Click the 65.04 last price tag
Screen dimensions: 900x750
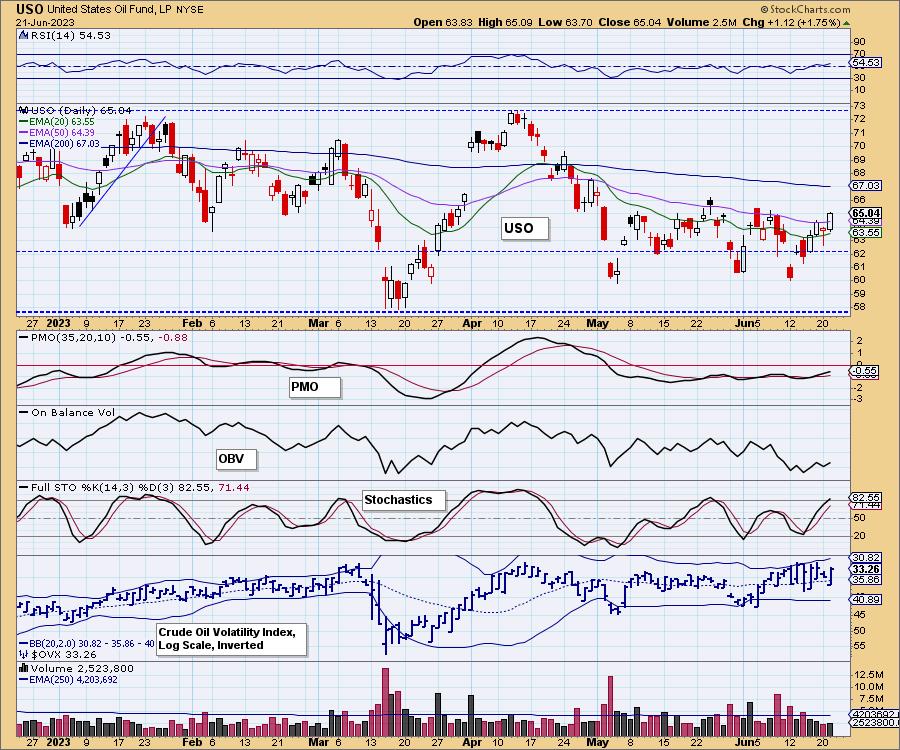[866, 213]
